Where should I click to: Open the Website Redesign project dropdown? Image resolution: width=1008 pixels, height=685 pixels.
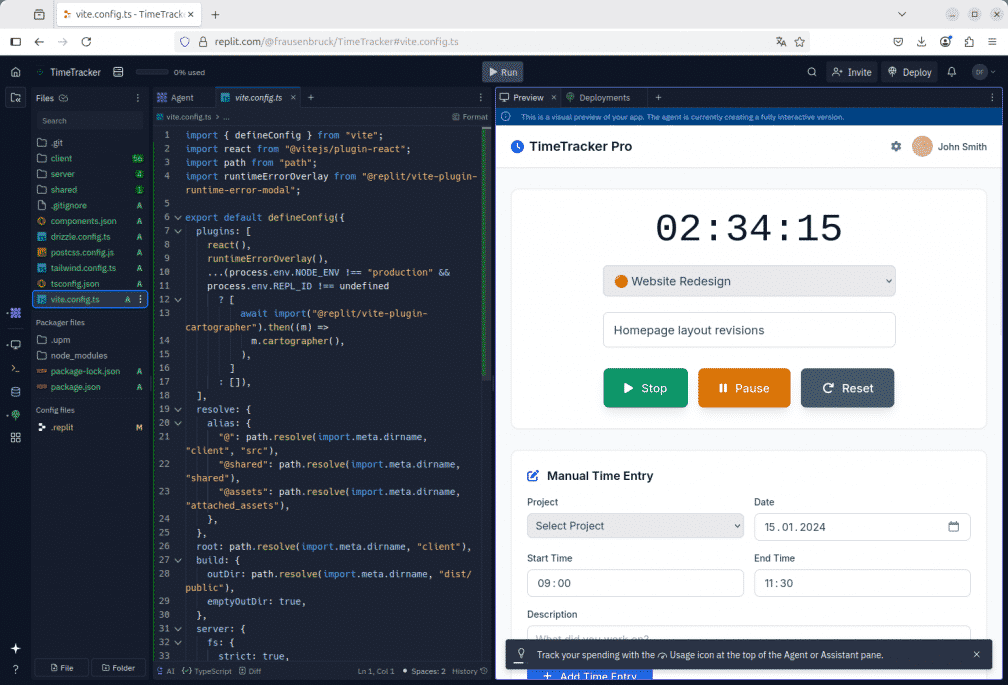(749, 281)
